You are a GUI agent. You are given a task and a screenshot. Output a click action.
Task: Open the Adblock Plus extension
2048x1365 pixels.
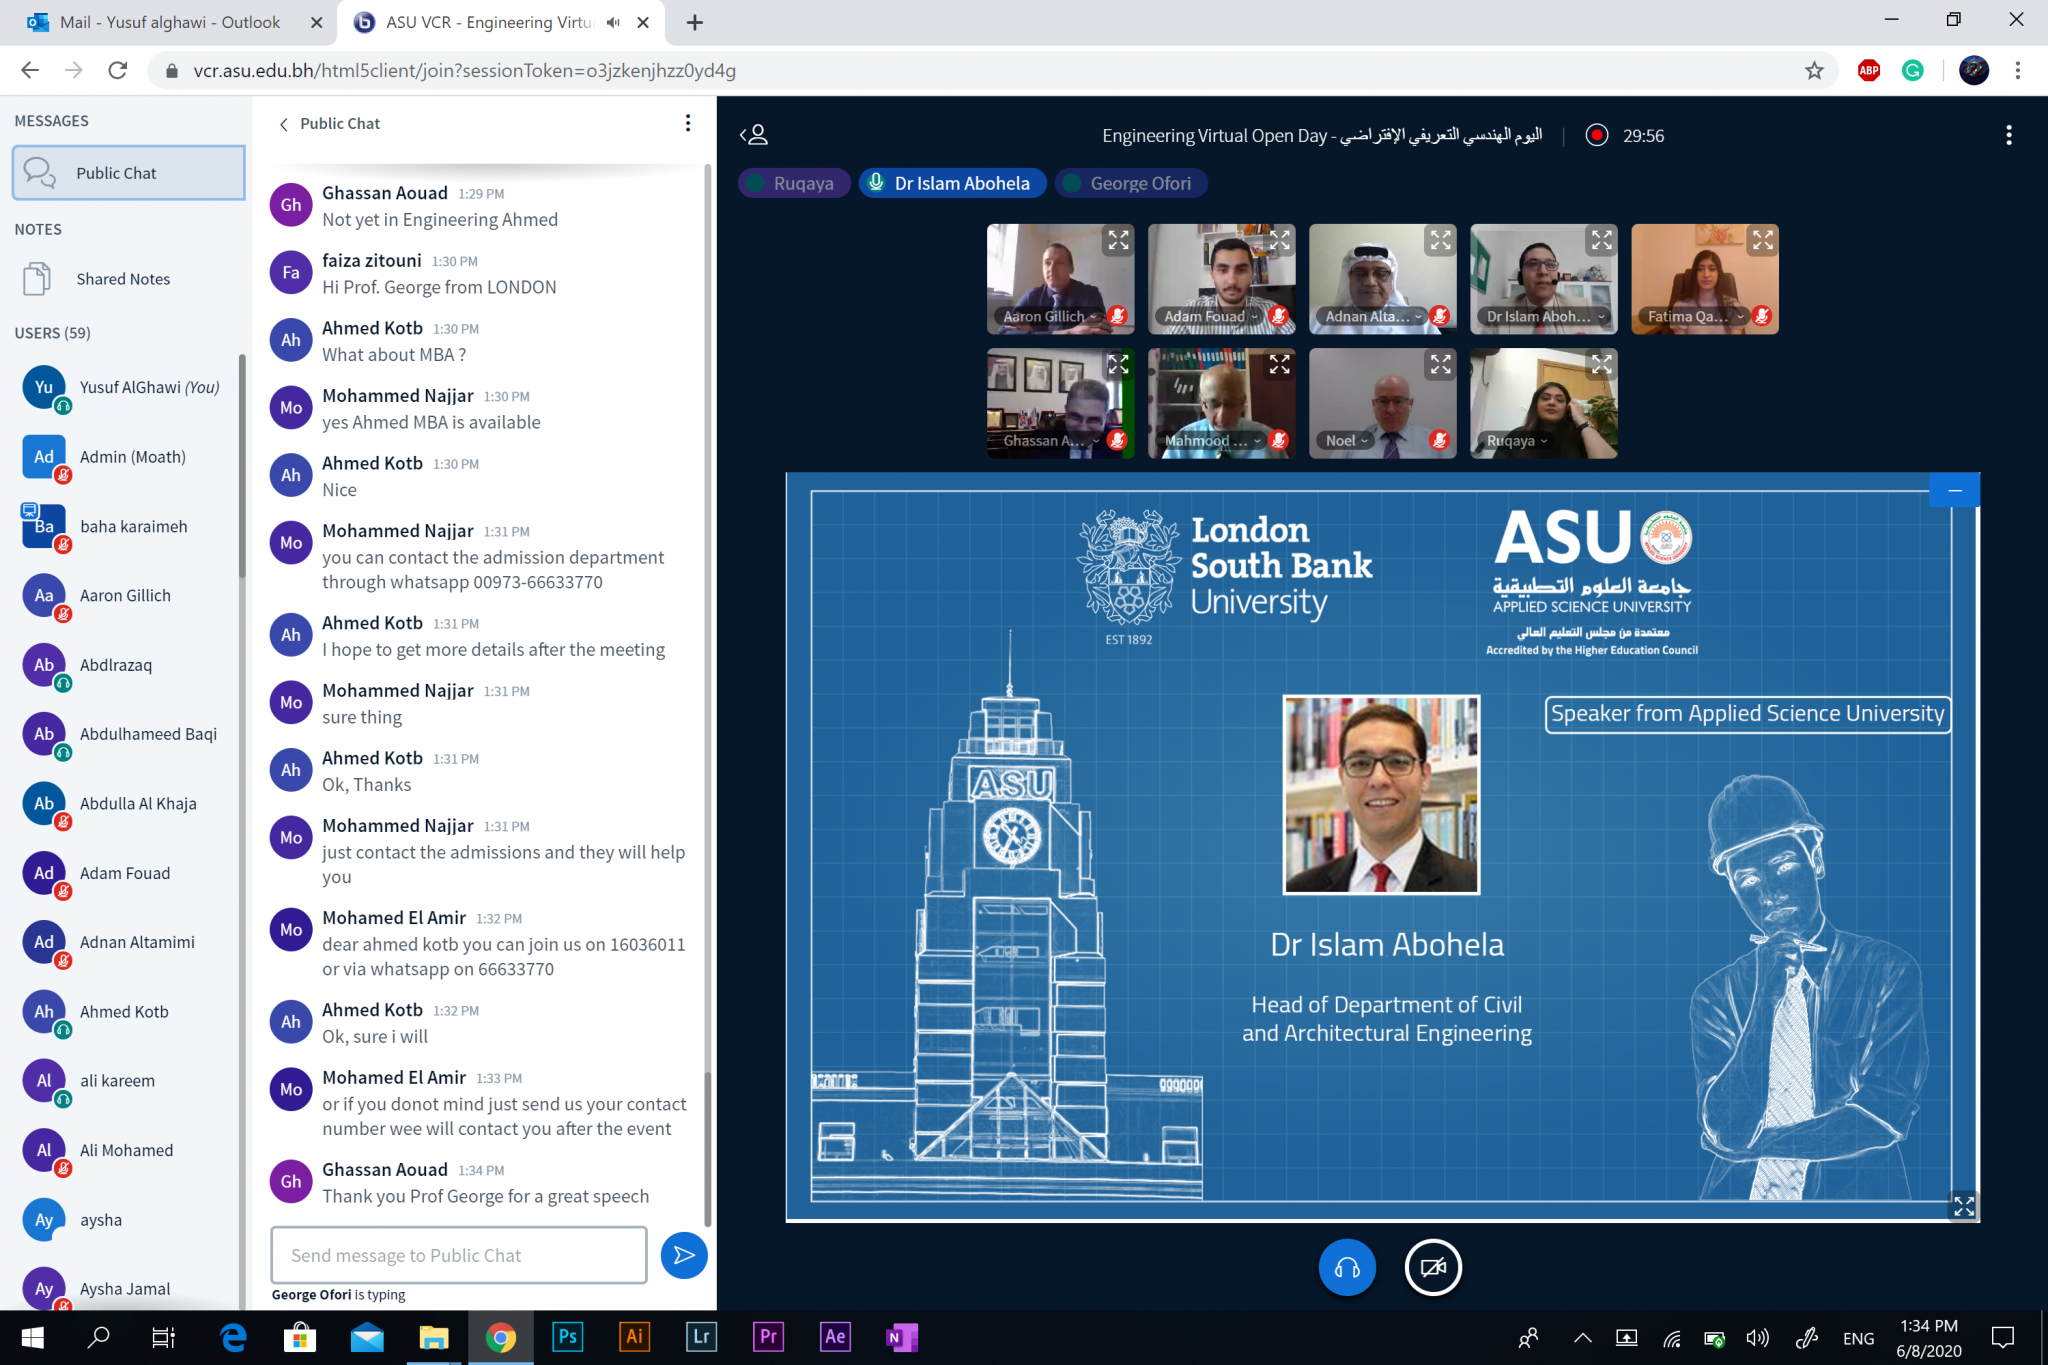(x=1868, y=70)
